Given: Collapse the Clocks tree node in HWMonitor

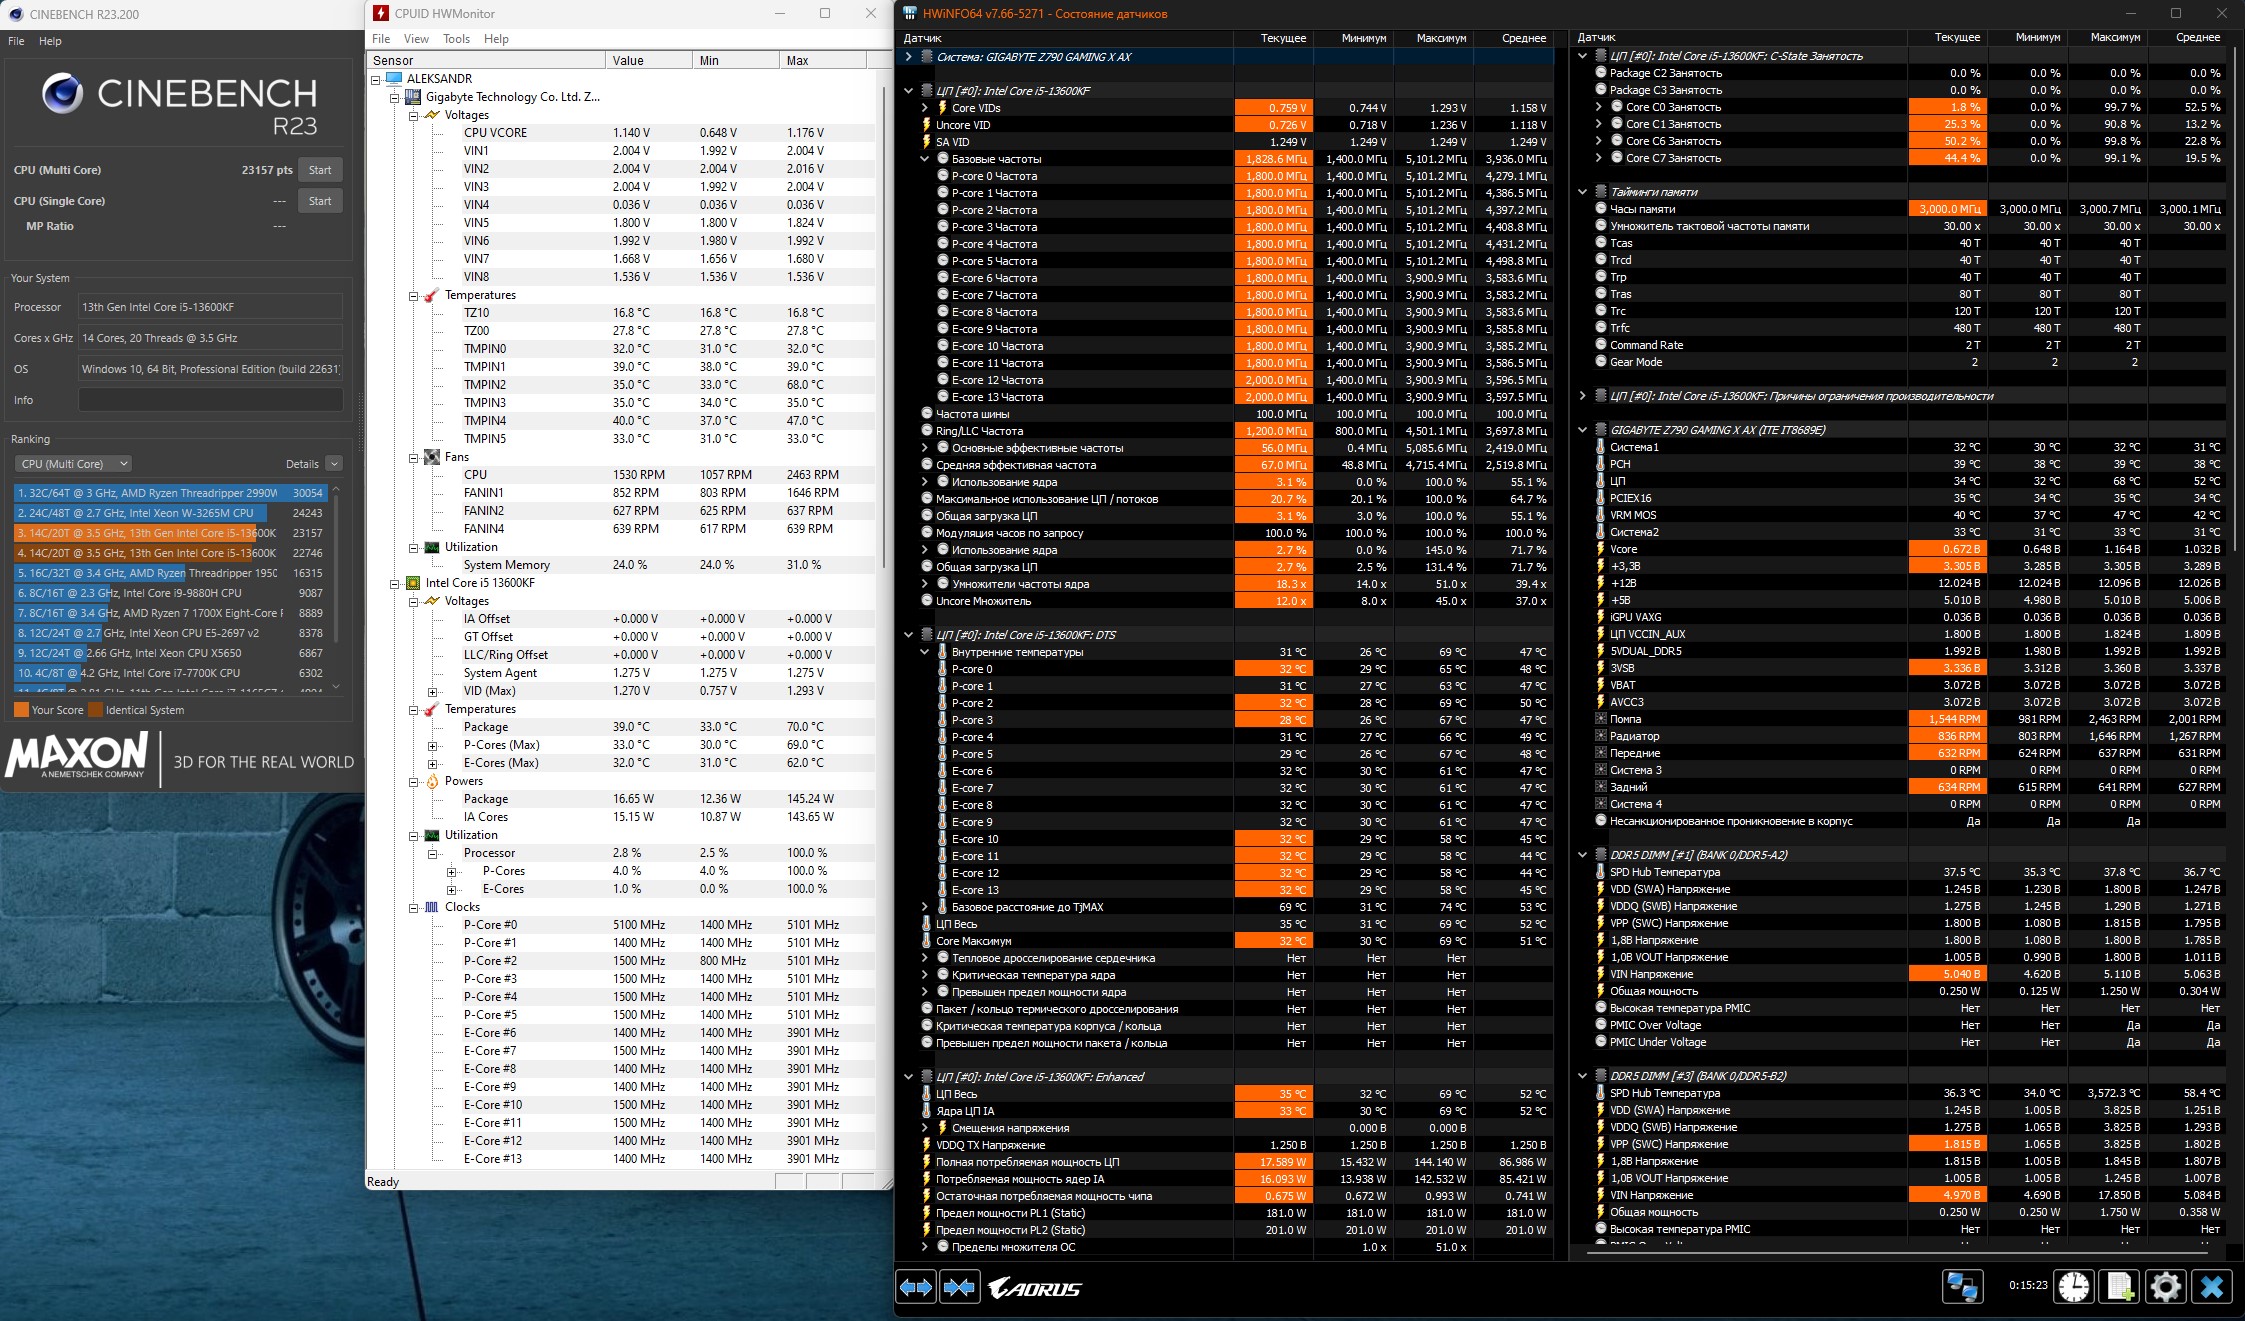Looking at the screenshot, I should pyautogui.click(x=413, y=907).
